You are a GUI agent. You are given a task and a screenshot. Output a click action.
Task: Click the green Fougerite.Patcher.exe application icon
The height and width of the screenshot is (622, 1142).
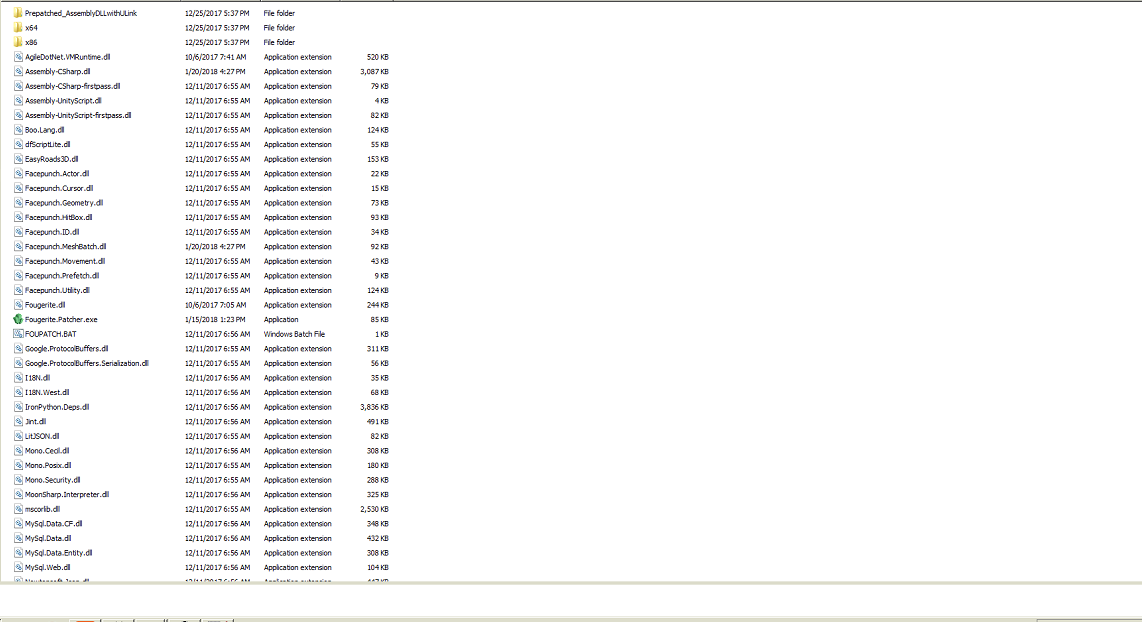[x=18, y=319]
